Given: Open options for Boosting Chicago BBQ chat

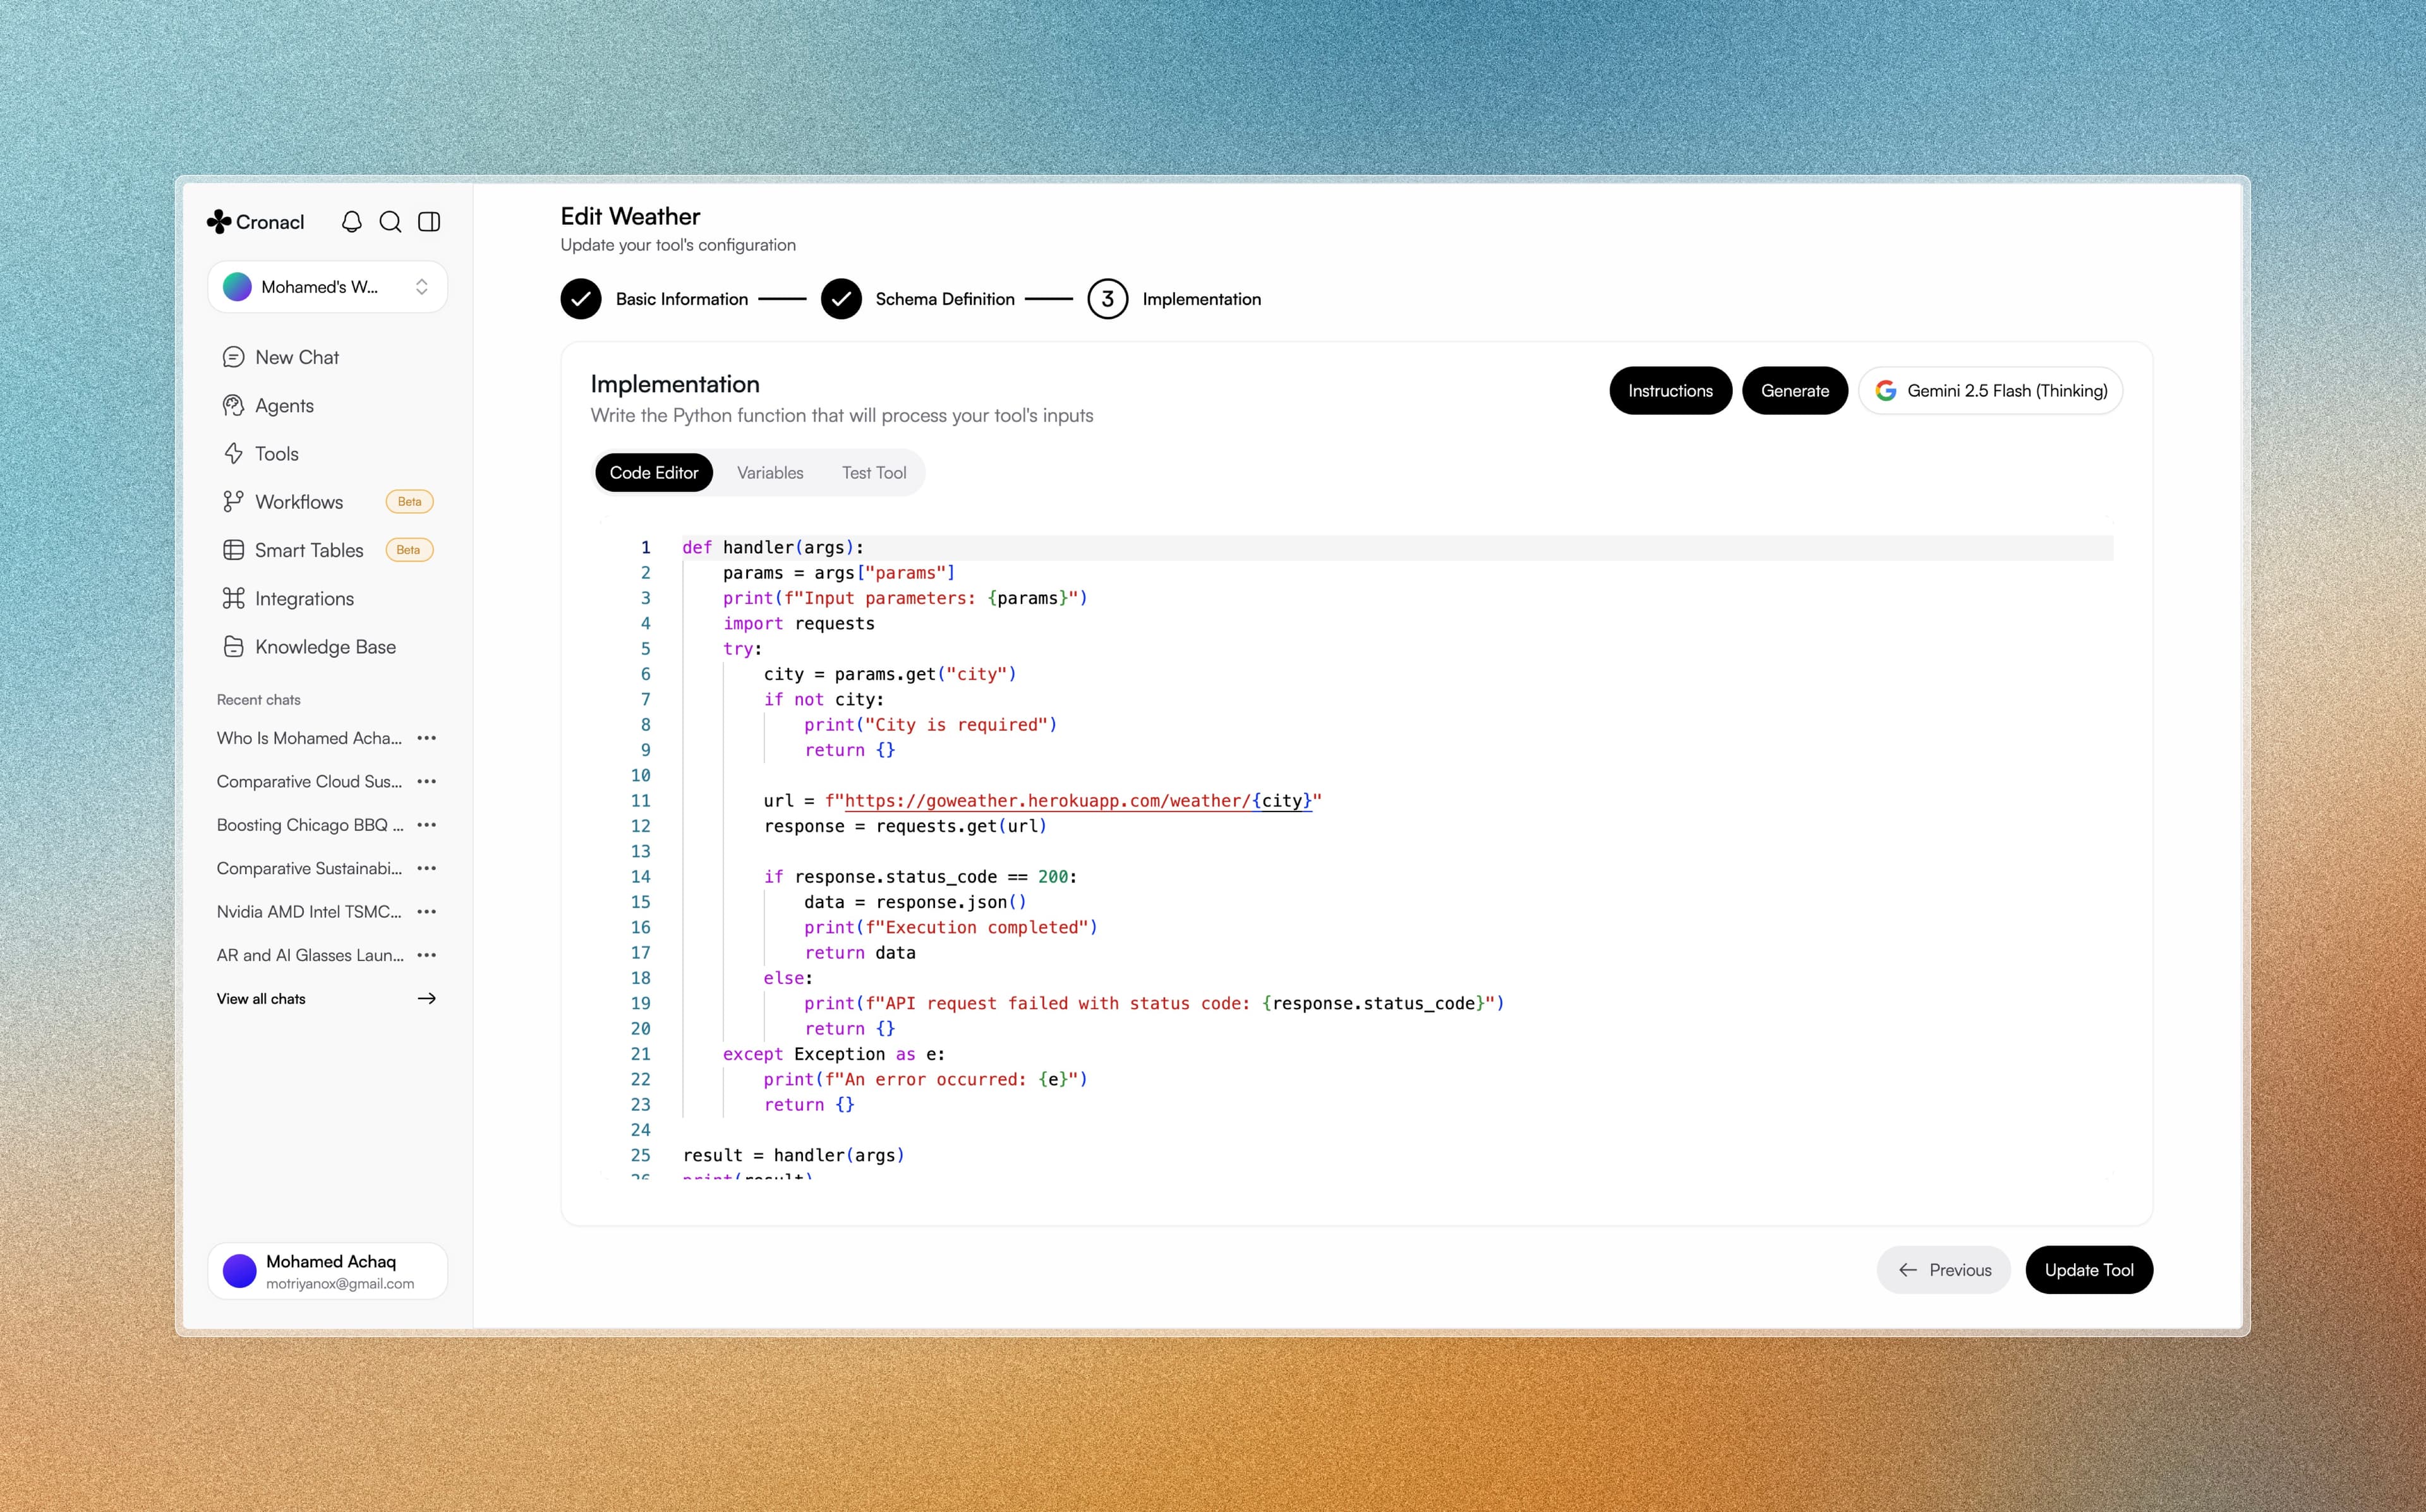Looking at the screenshot, I should pos(427,825).
